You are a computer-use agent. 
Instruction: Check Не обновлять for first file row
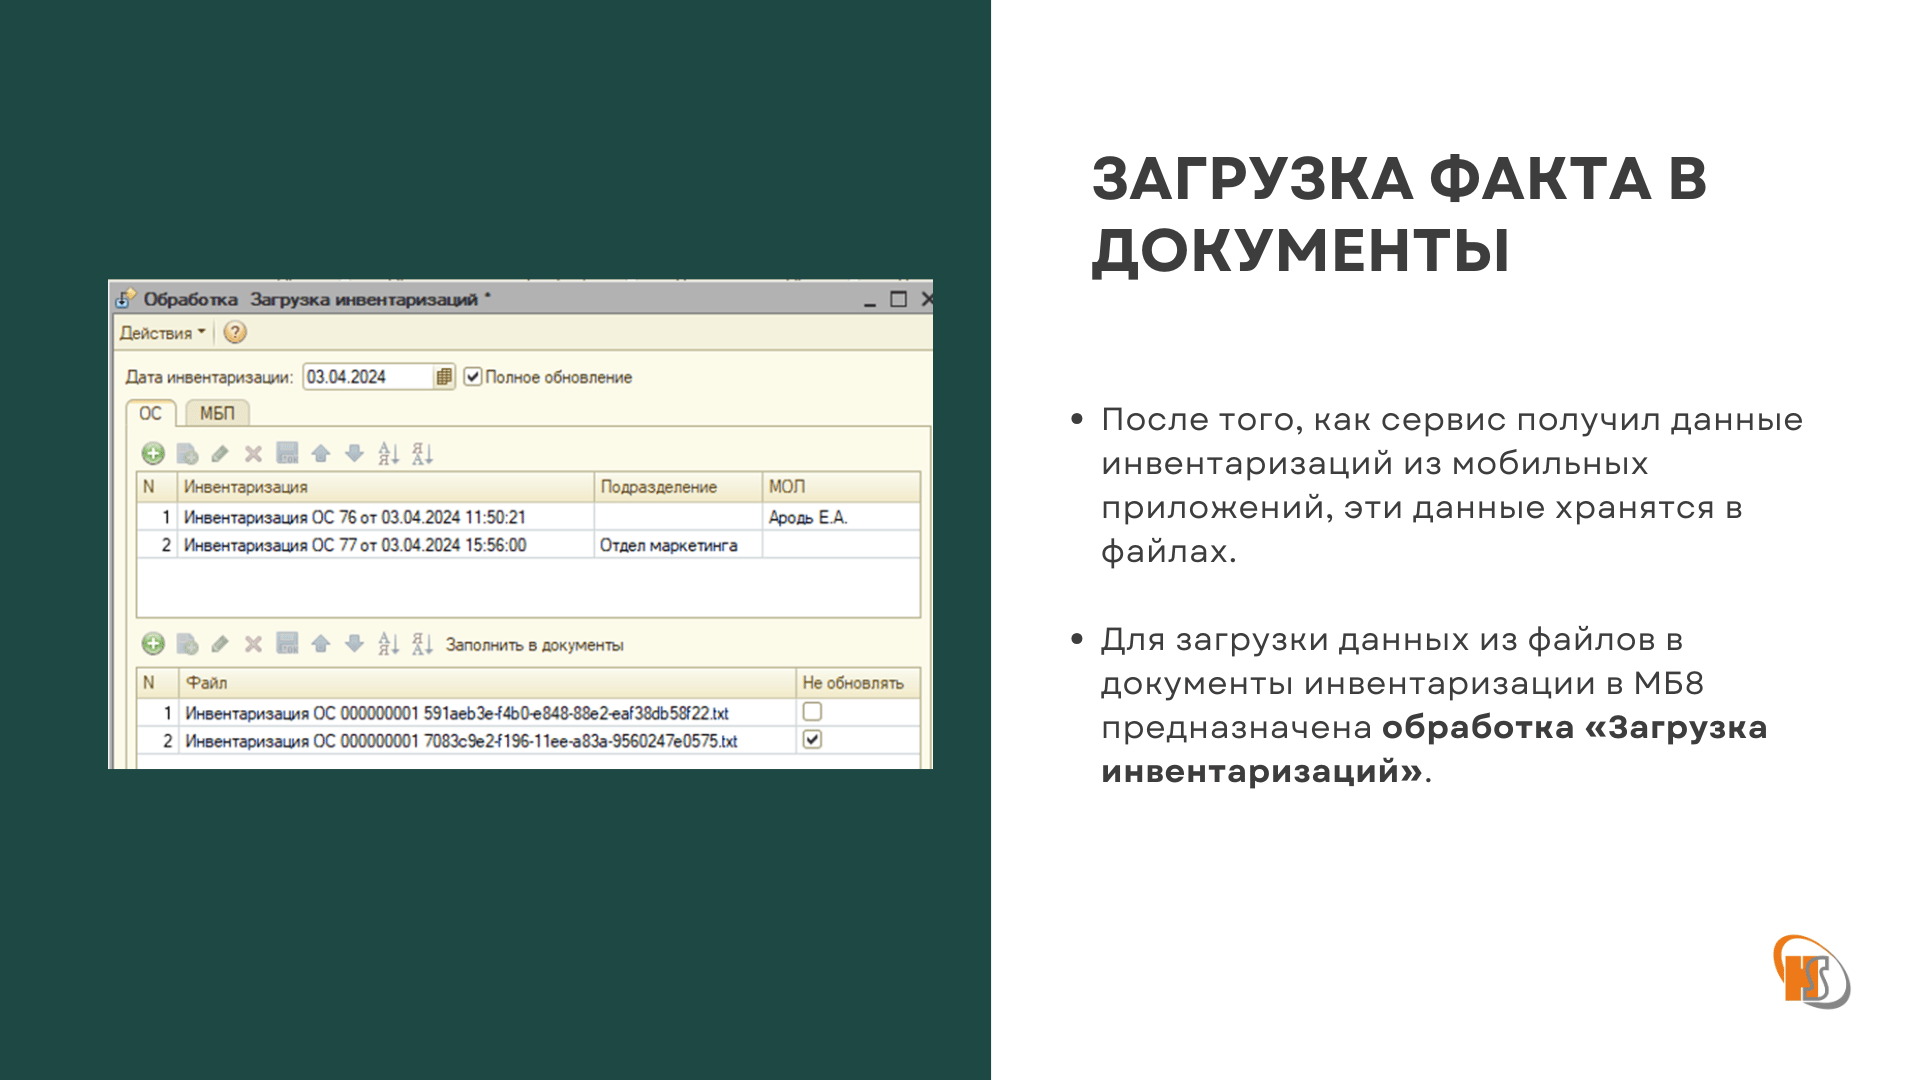tap(812, 712)
